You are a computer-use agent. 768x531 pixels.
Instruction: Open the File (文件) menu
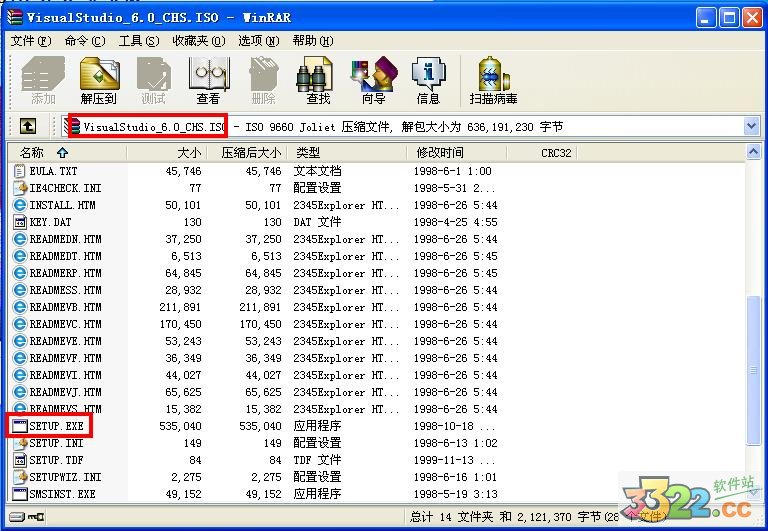(31, 41)
